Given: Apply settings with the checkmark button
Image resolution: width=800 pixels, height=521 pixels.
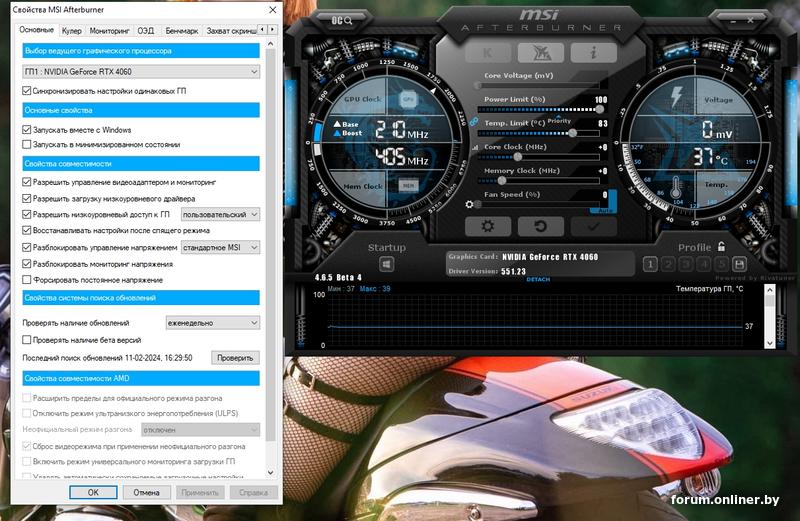Looking at the screenshot, I should (593, 226).
